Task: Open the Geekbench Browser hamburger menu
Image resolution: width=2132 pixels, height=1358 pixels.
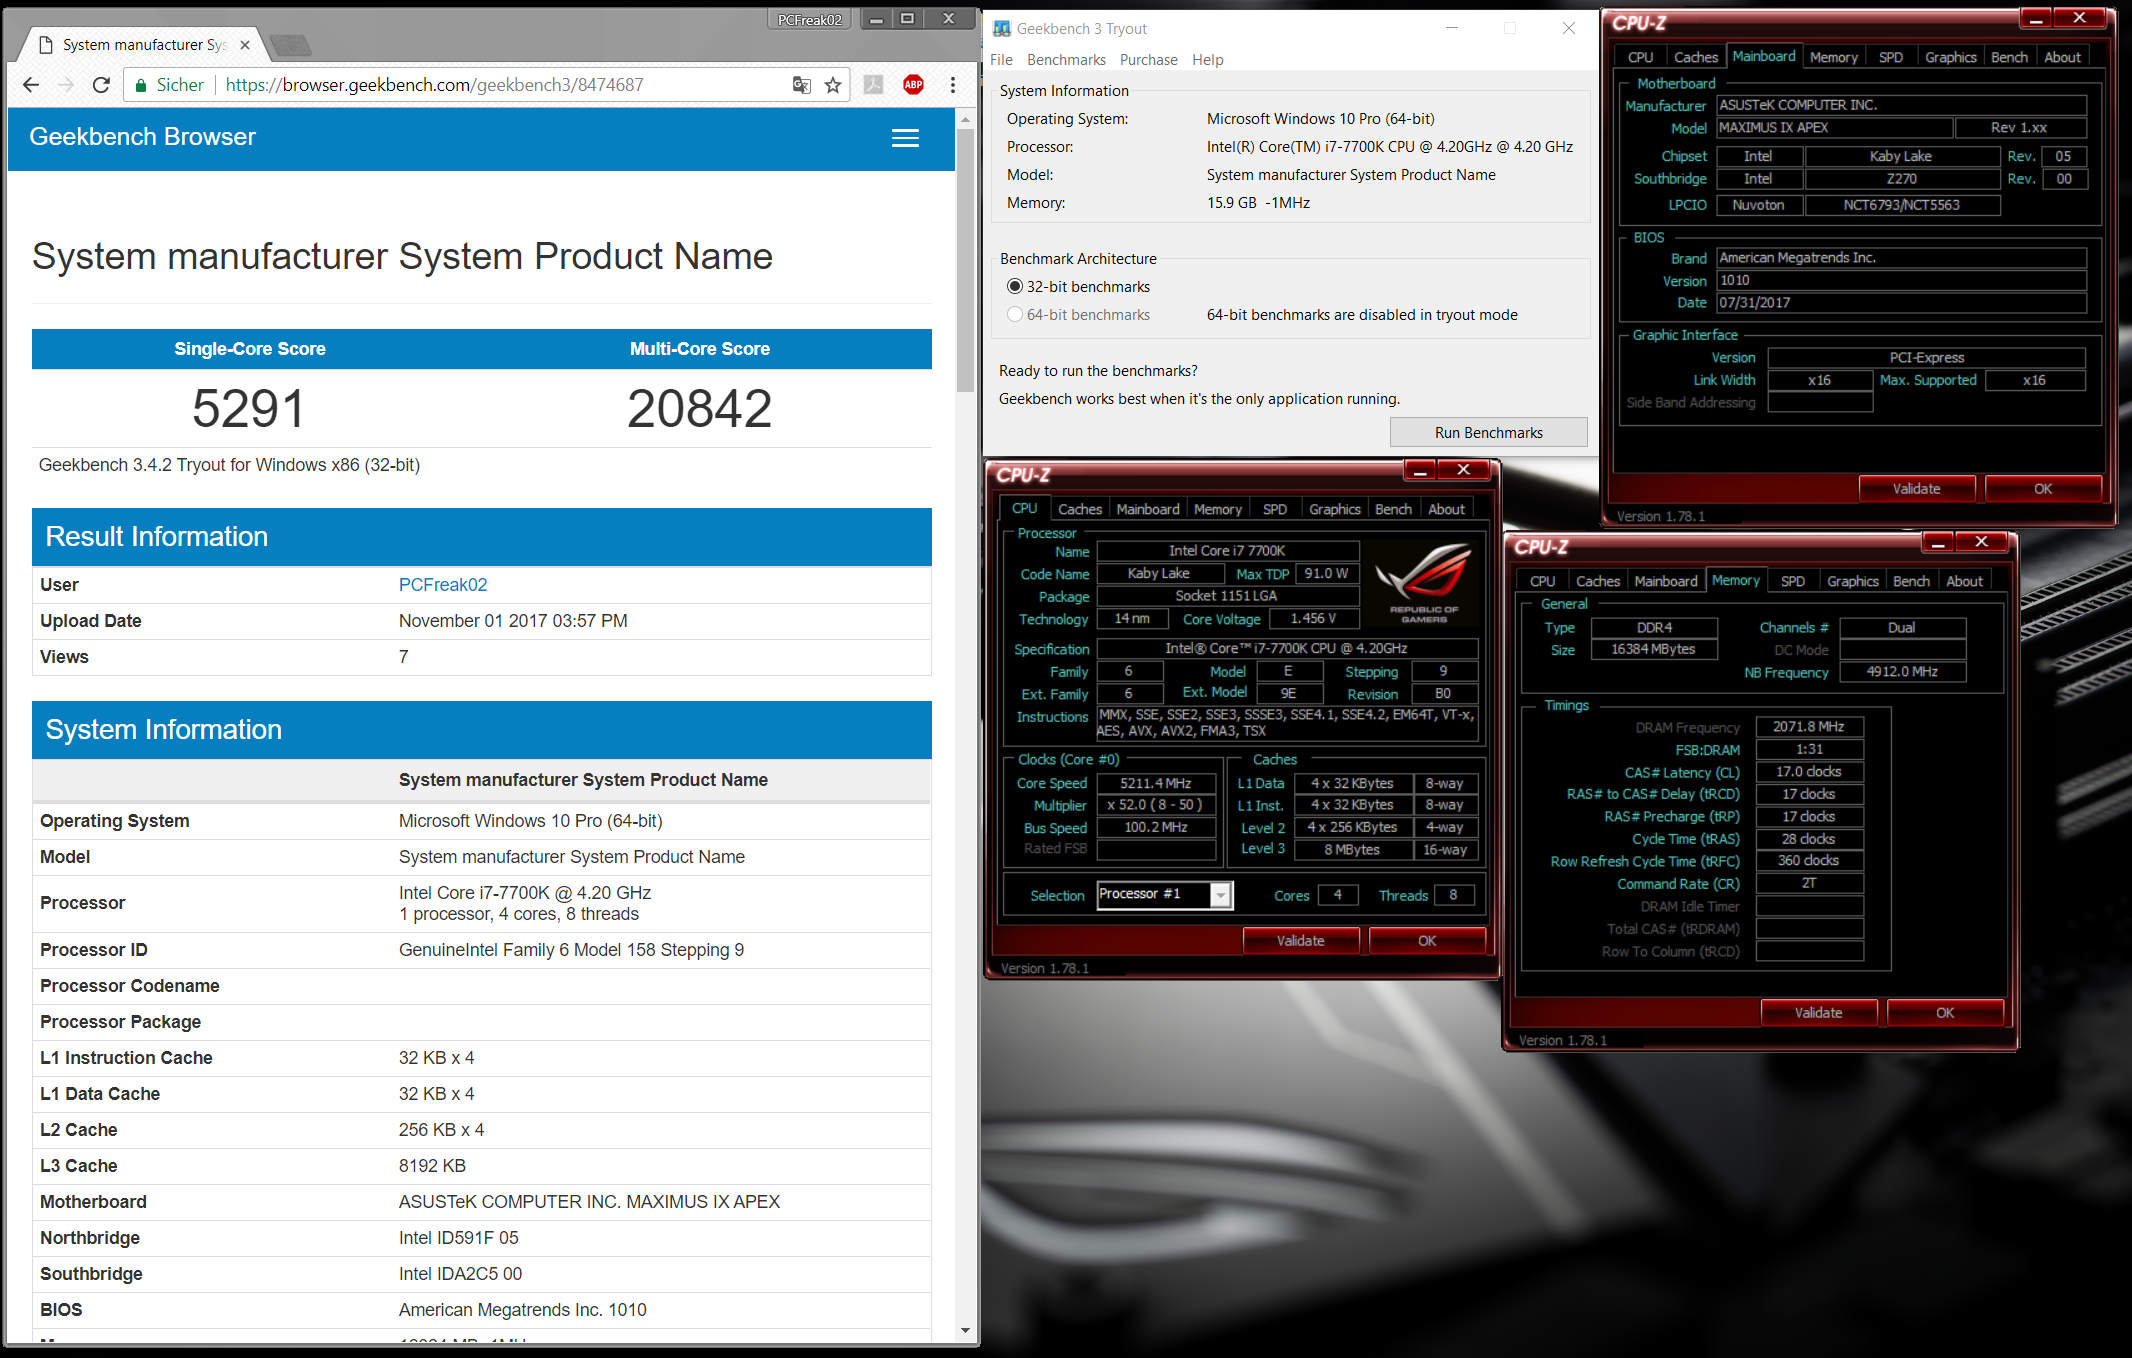Action: [905, 138]
